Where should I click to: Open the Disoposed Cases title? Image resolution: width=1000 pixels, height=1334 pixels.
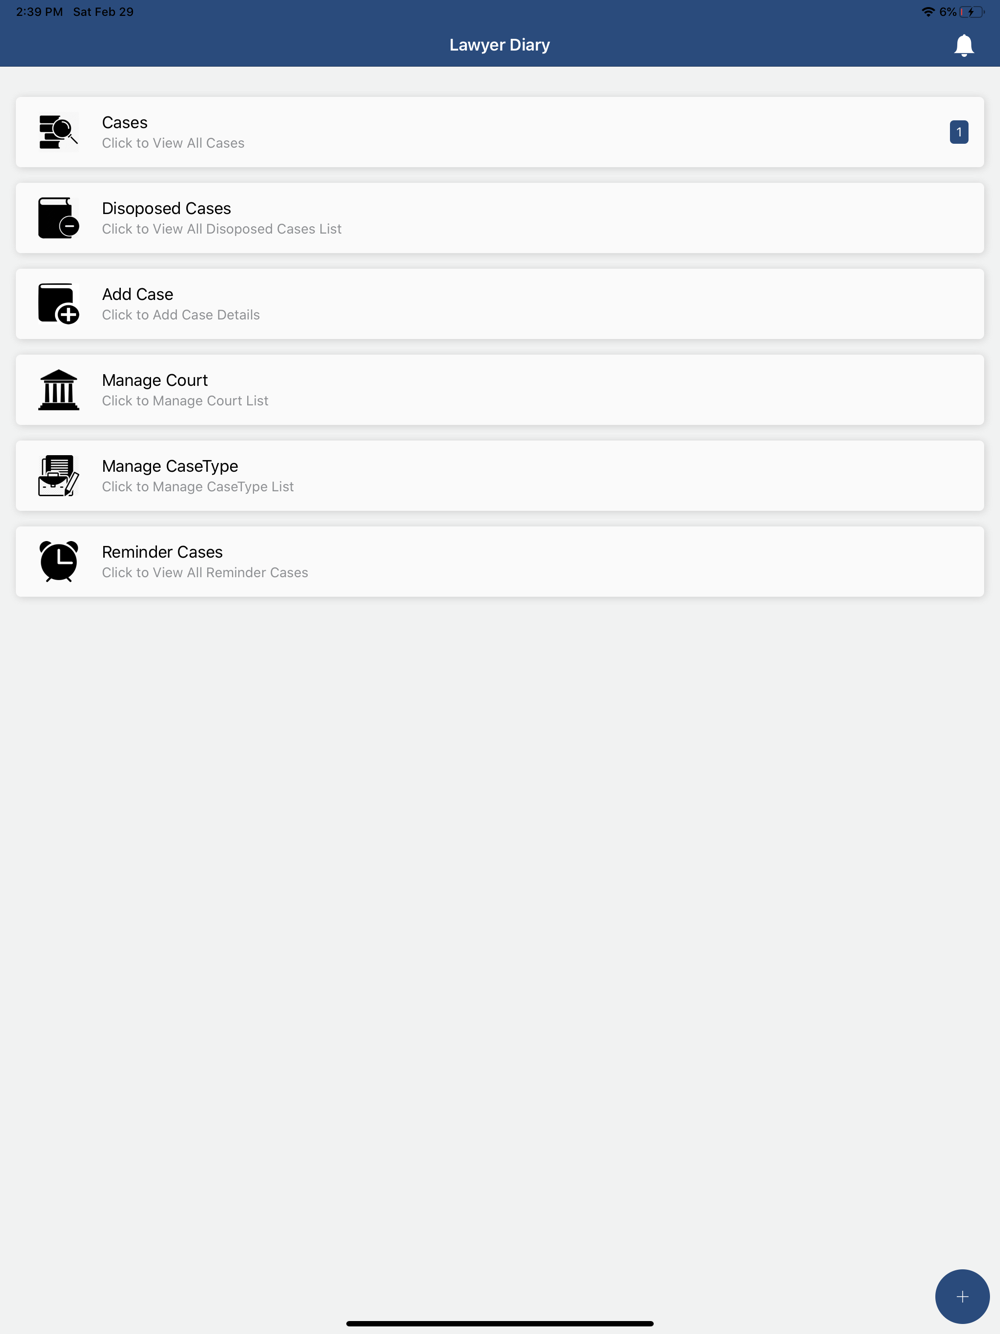click(166, 208)
